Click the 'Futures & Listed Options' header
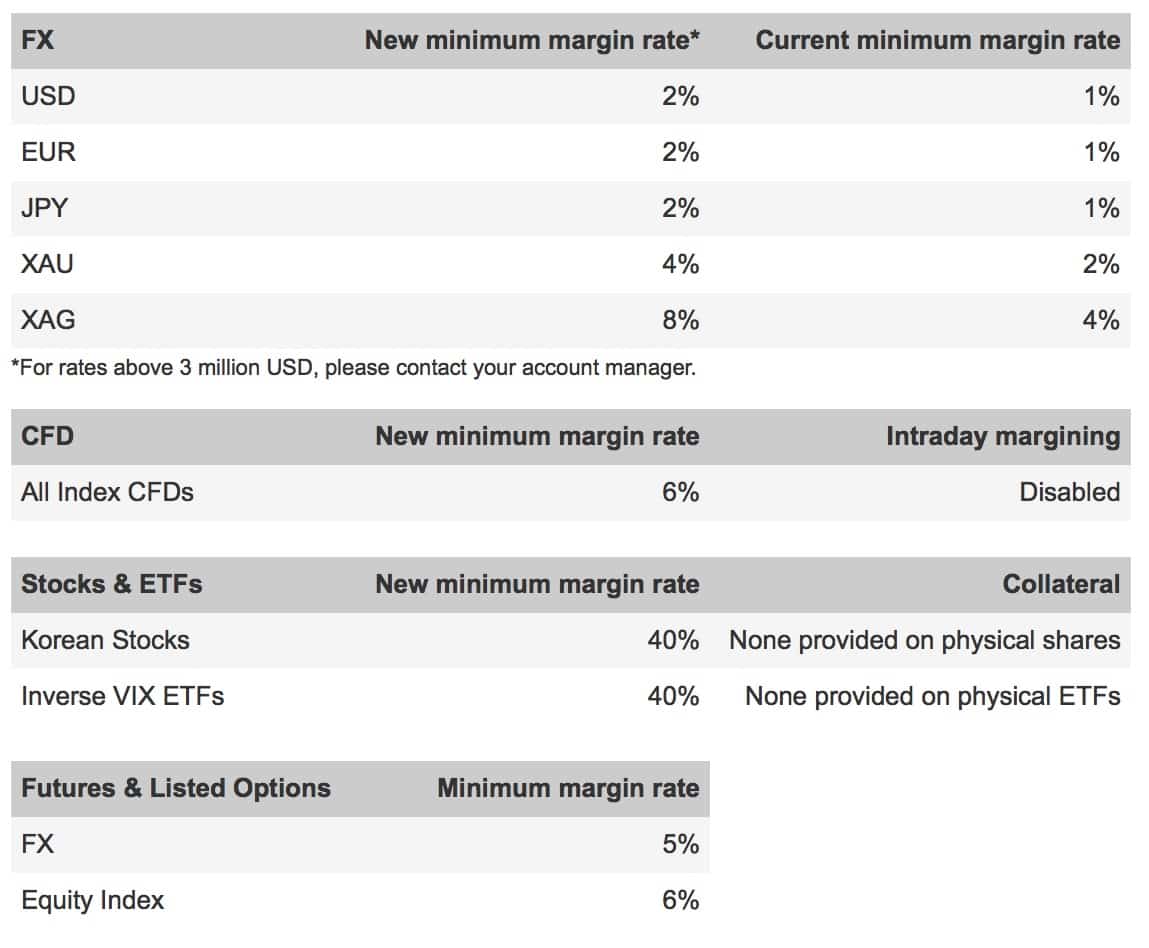The image size is (1149, 948). coord(176,789)
